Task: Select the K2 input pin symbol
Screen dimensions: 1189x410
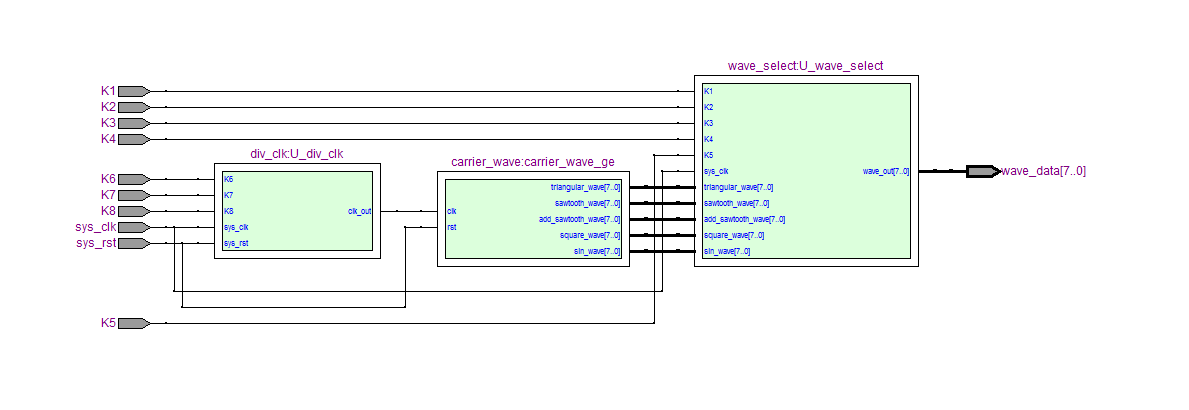Action: pos(133,107)
